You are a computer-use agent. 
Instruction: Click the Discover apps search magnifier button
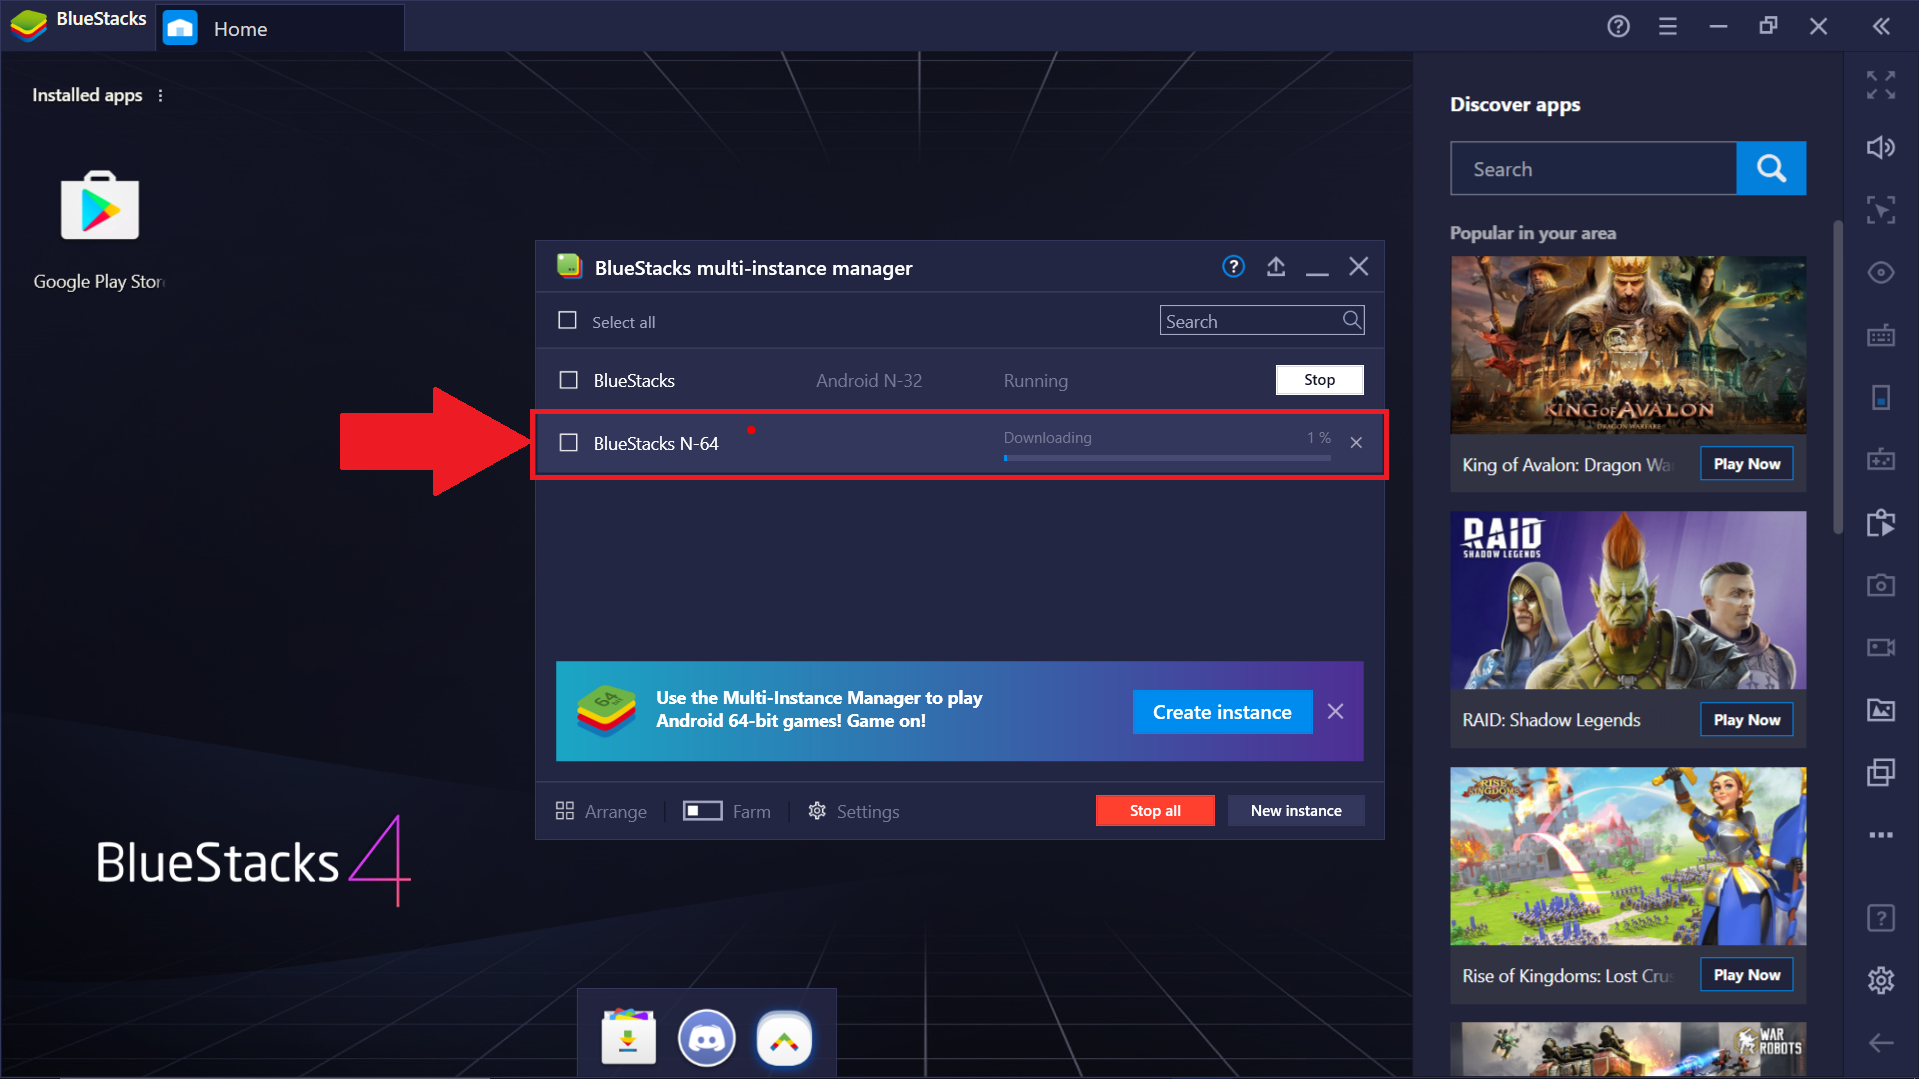tap(1771, 168)
